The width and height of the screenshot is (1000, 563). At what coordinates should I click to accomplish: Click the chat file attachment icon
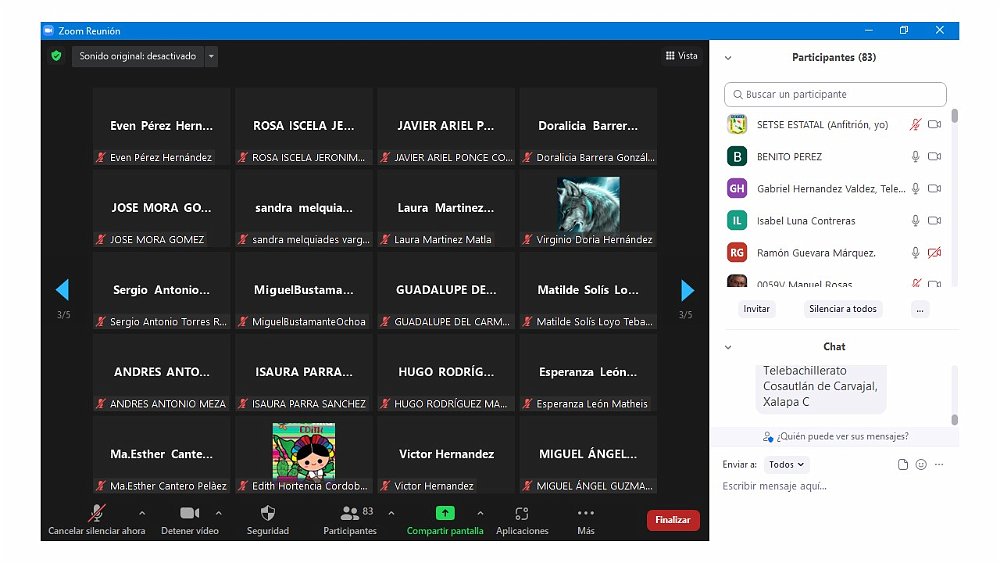coord(903,465)
